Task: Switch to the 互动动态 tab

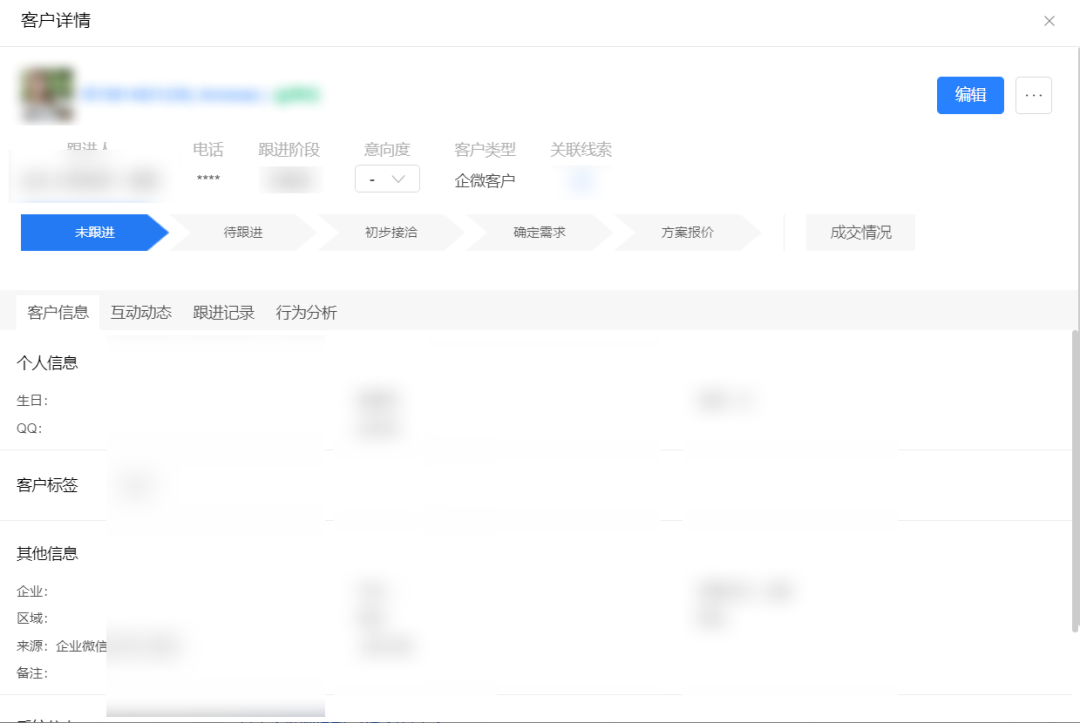Action: coord(139,312)
